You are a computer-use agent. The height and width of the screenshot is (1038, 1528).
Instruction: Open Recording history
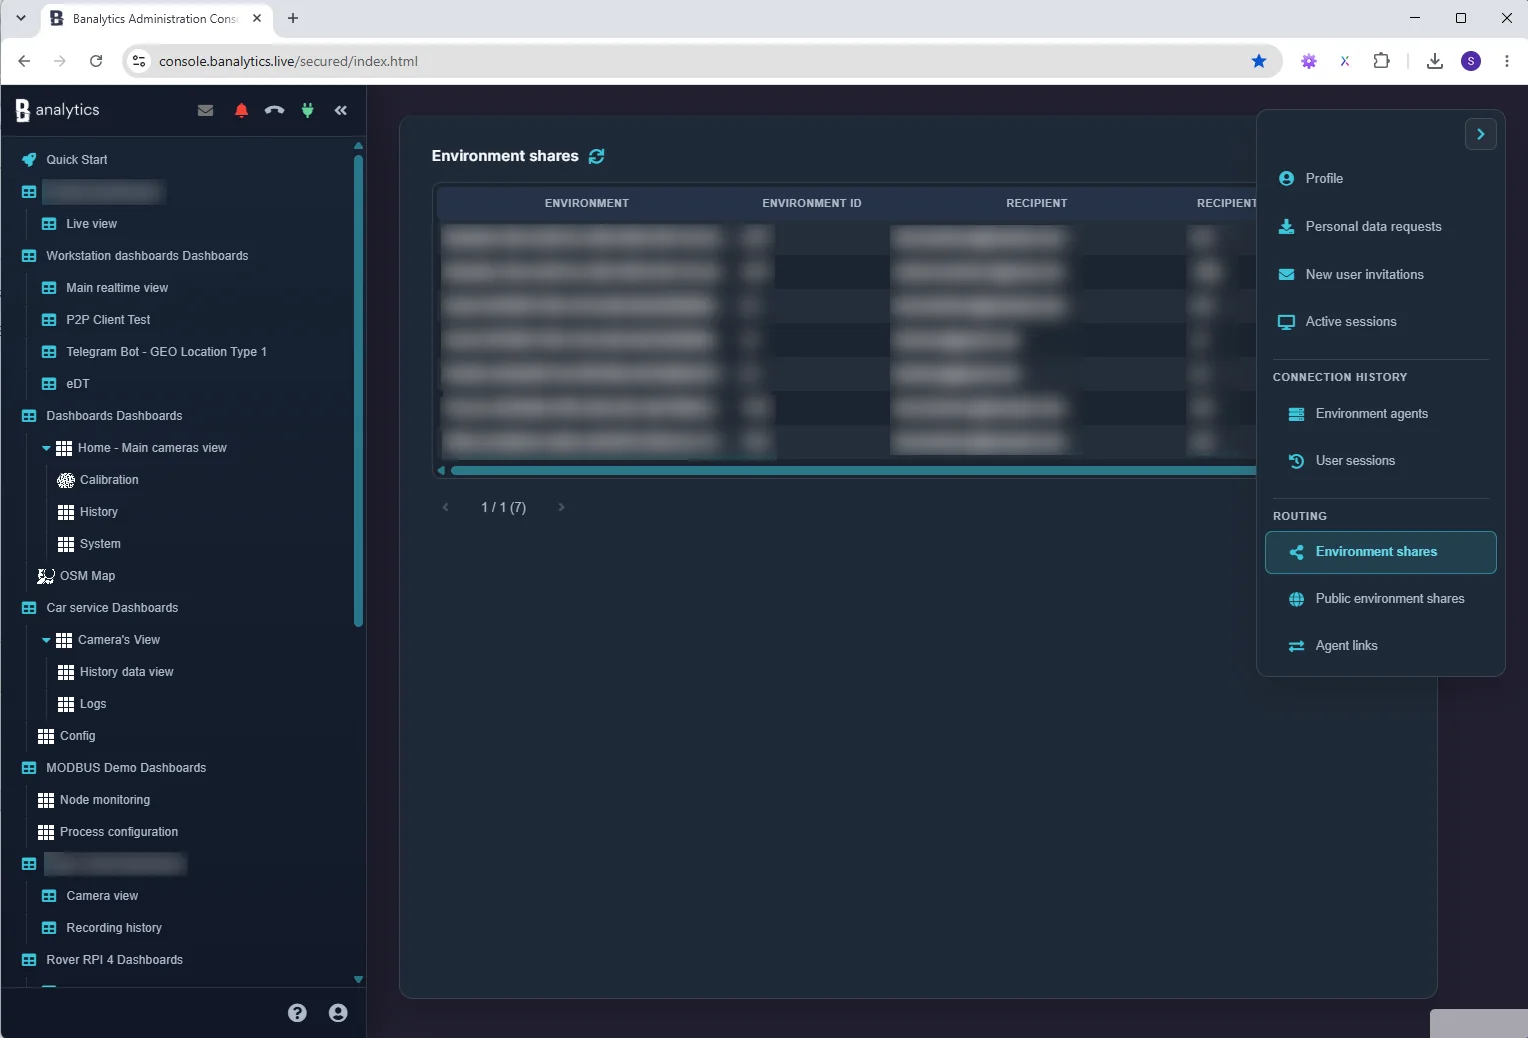click(114, 928)
